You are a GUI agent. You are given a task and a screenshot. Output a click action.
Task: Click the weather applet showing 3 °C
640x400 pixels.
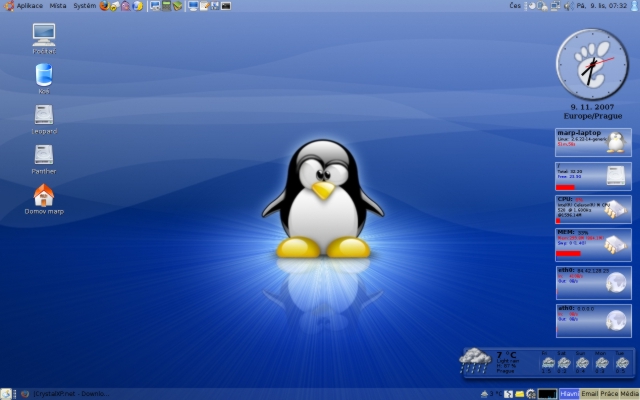pyautogui.click(x=492, y=394)
